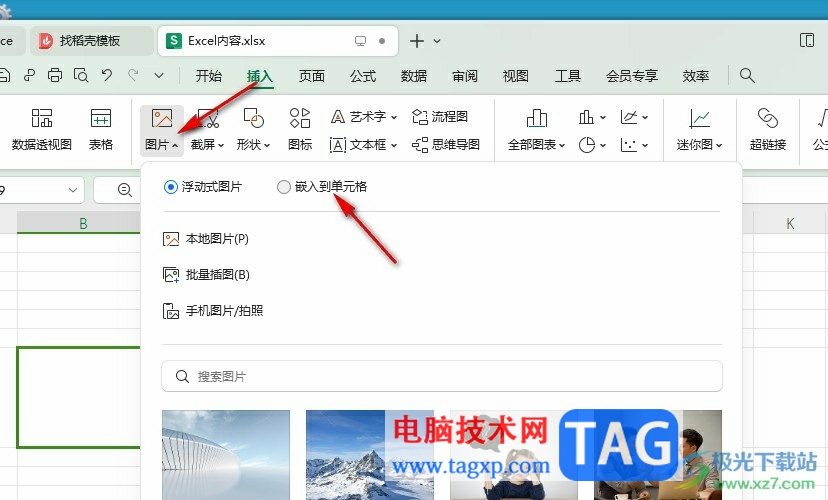
Task: Expand the 截屏 dropdown arrow
Action: point(221,145)
